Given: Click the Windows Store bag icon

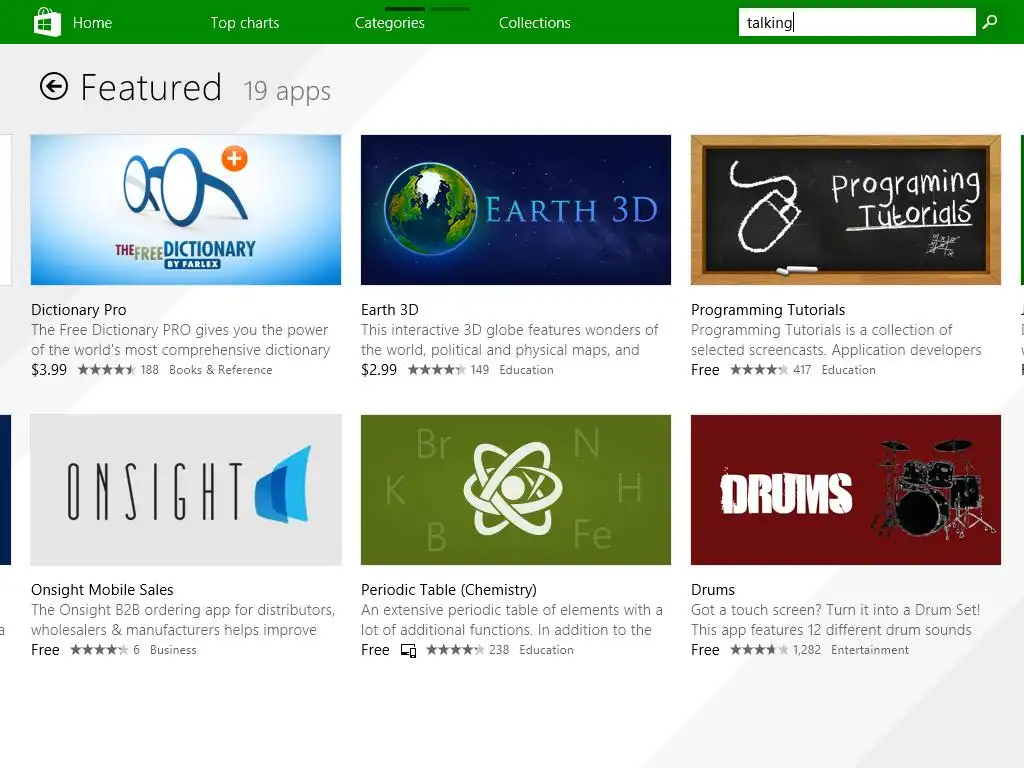Looking at the screenshot, I should pyautogui.click(x=47, y=22).
